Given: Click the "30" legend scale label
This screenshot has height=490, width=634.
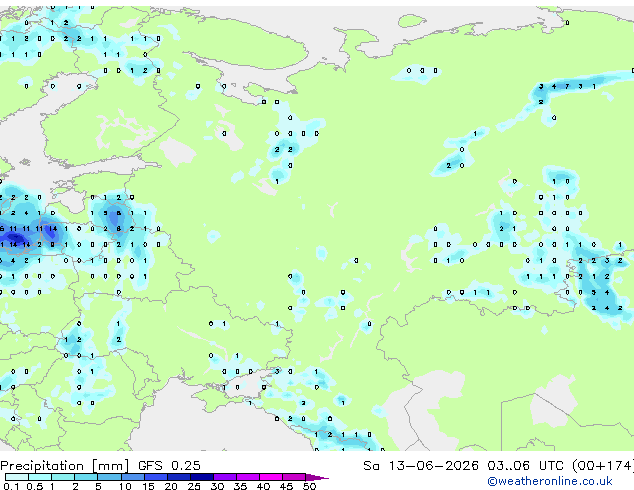Looking at the screenshot, I should 217,486.
